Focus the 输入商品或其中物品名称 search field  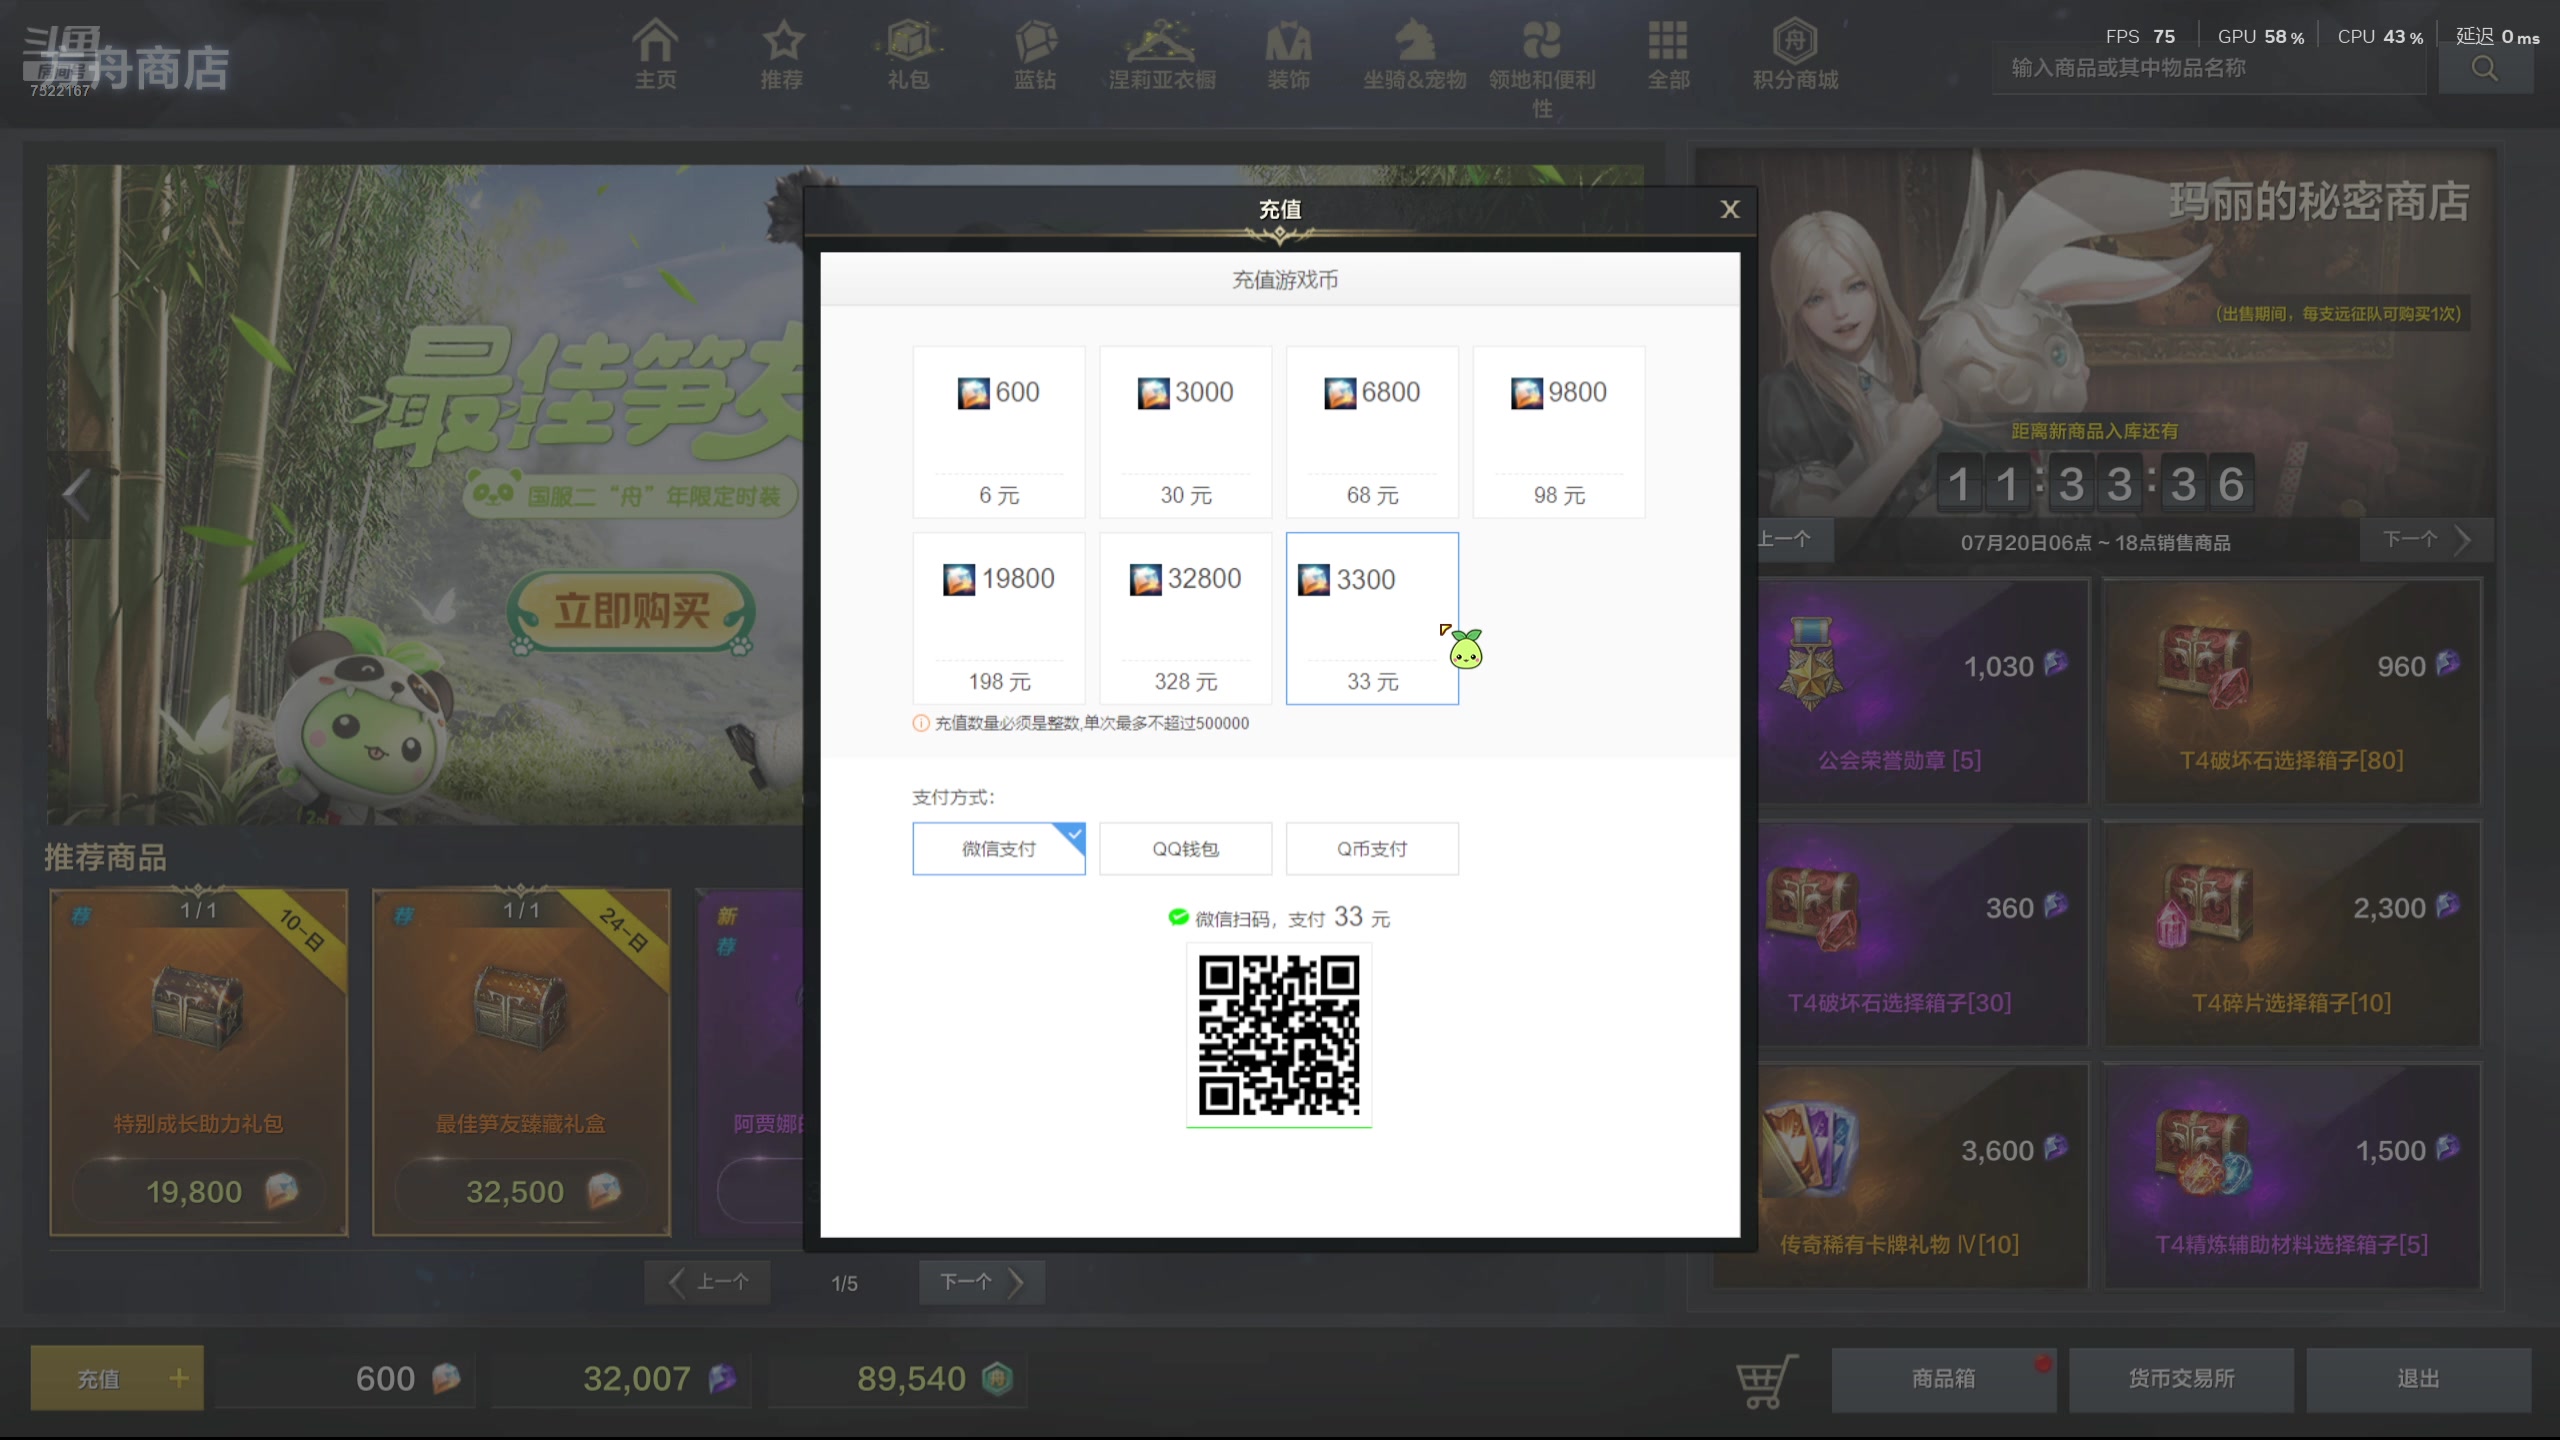click(2210, 69)
